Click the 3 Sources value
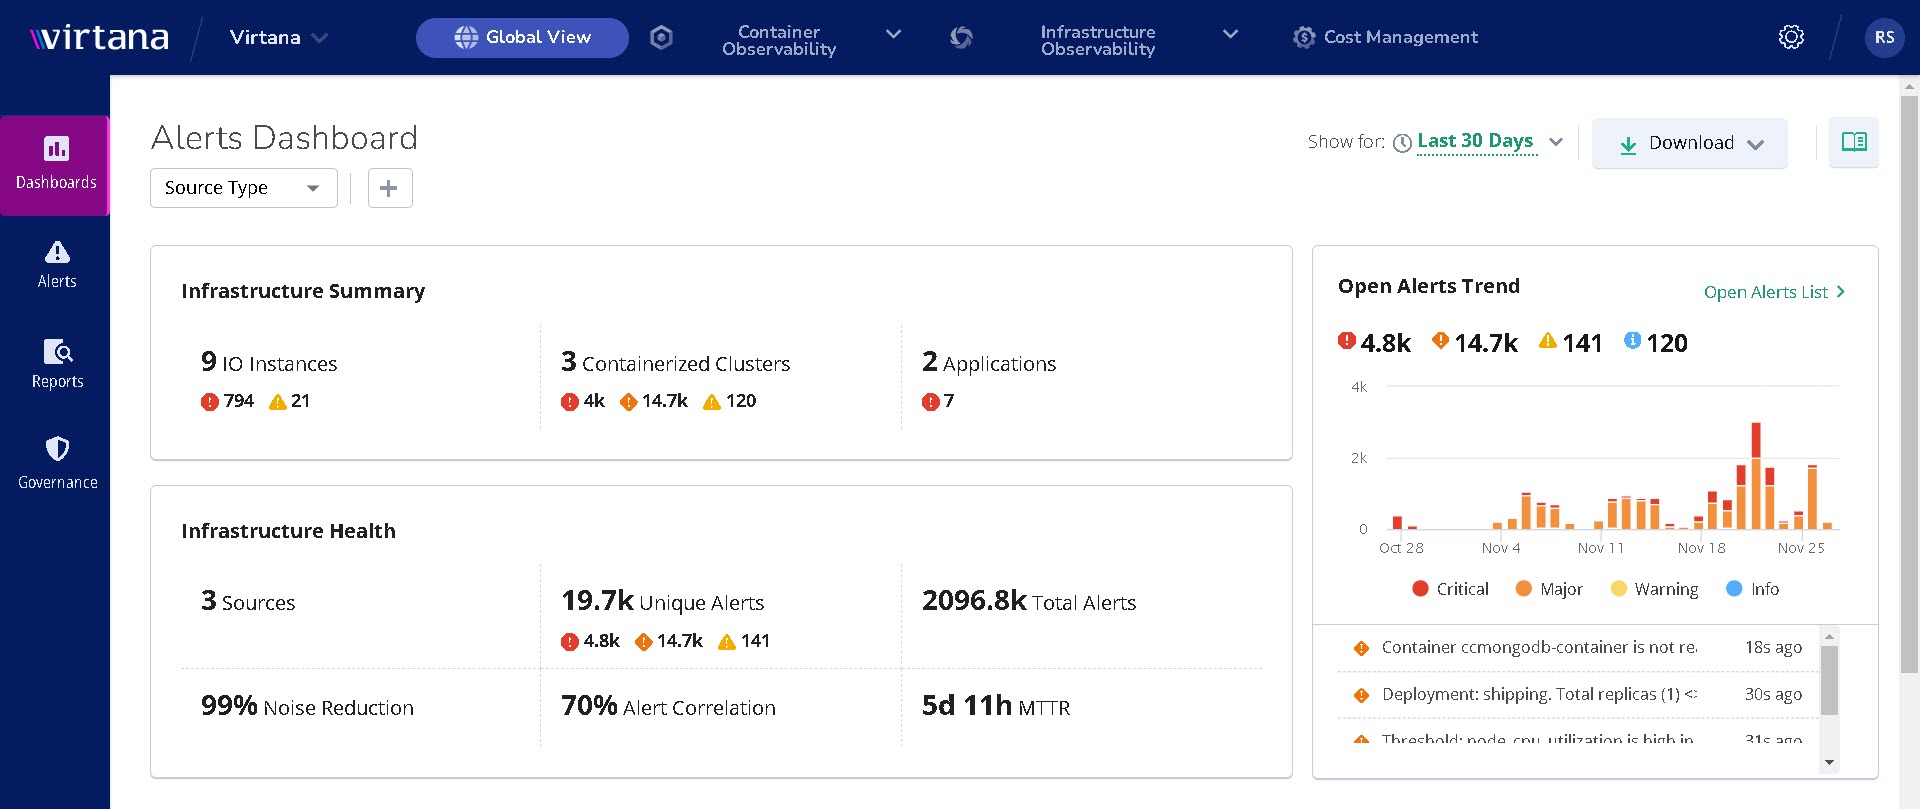The image size is (1920, 809). coord(248,601)
